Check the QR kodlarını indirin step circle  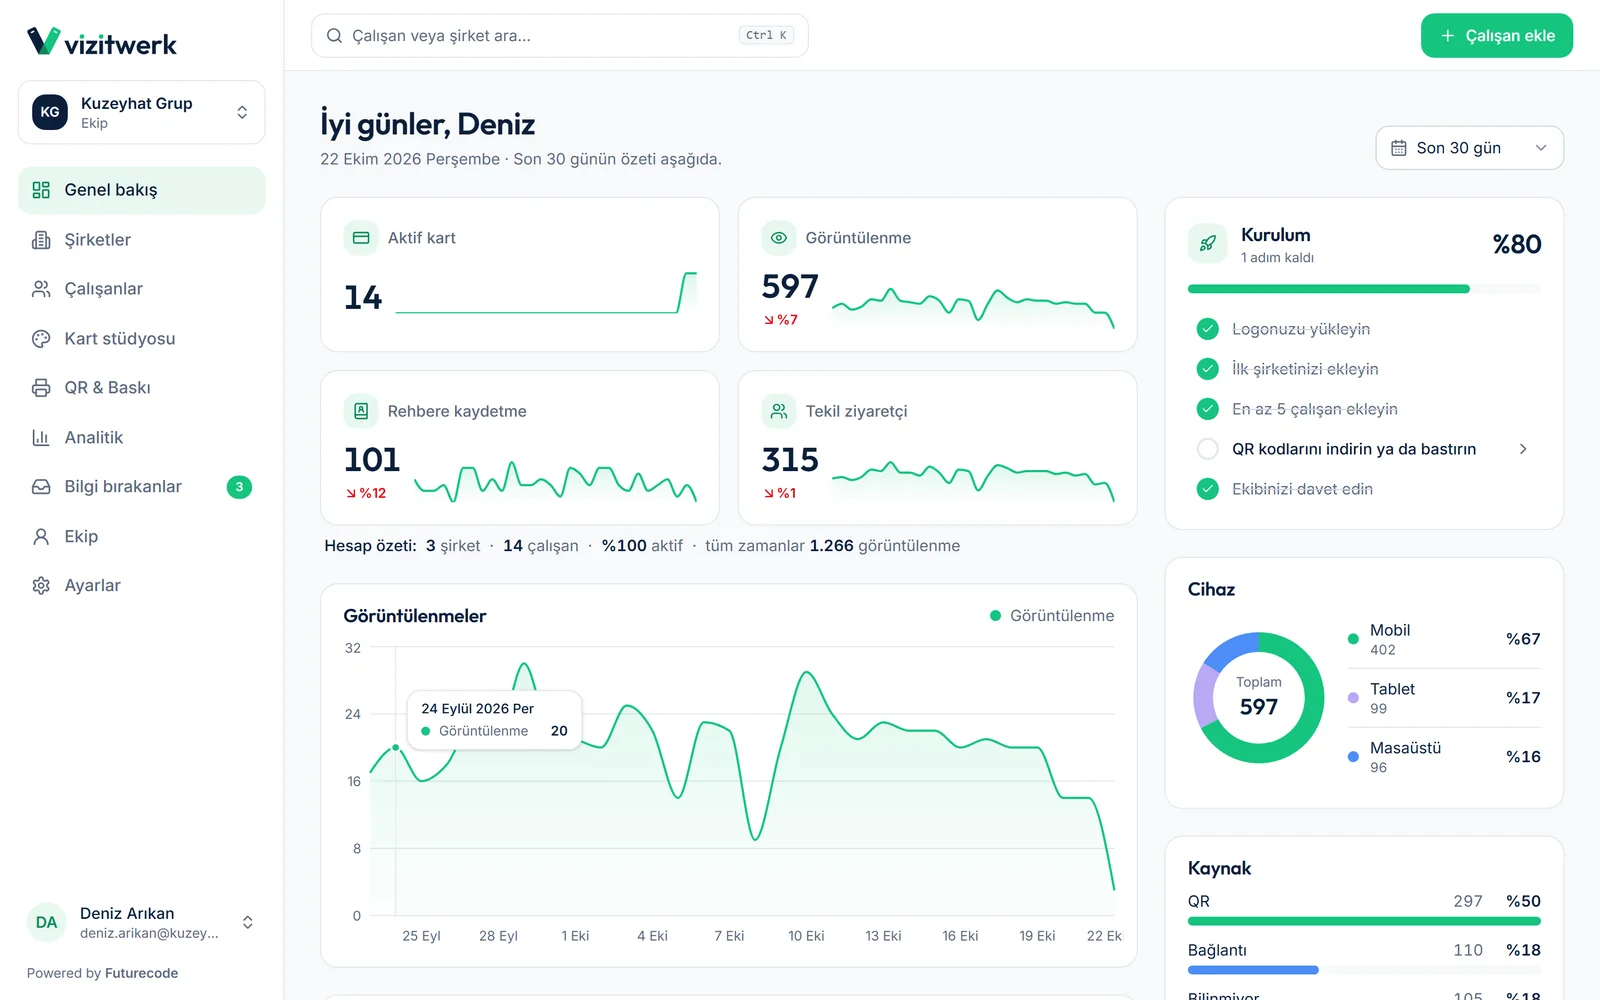click(1208, 449)
